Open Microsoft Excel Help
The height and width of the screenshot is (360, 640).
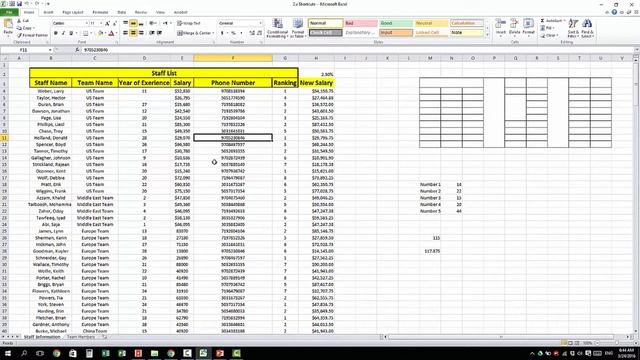point(614,12)
